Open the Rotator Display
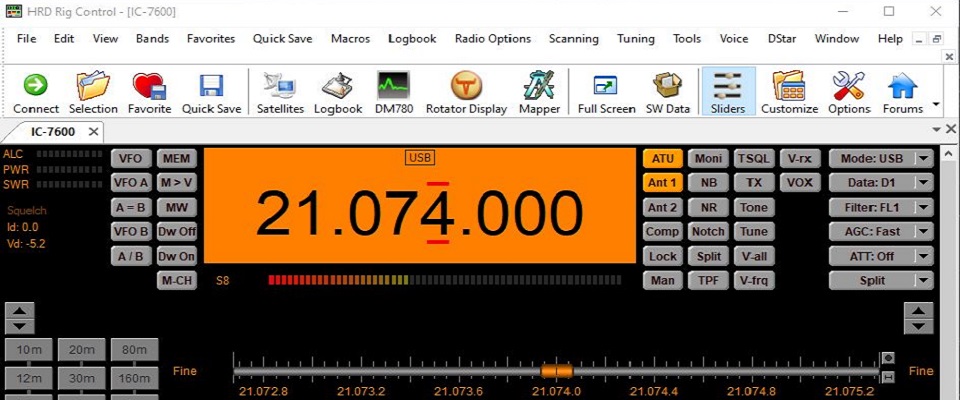The height and width of the screenshot is (400, 960). click(466, 92)
